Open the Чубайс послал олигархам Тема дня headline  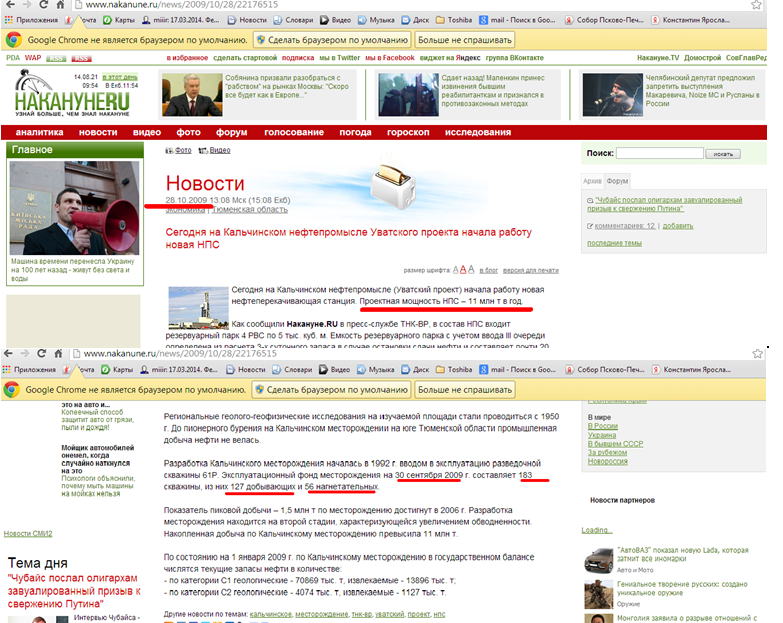pyautogui.click(x=74, y=591)
